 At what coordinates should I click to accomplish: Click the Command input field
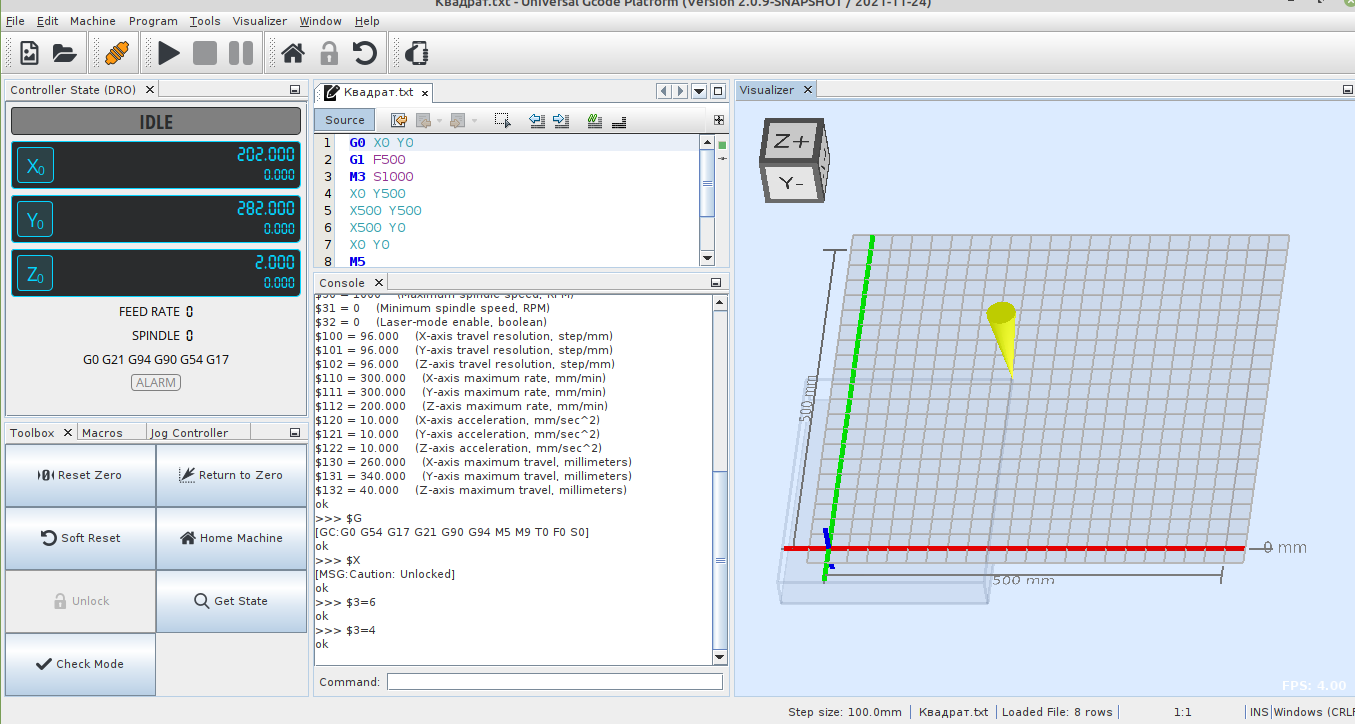tap(554, 682)
